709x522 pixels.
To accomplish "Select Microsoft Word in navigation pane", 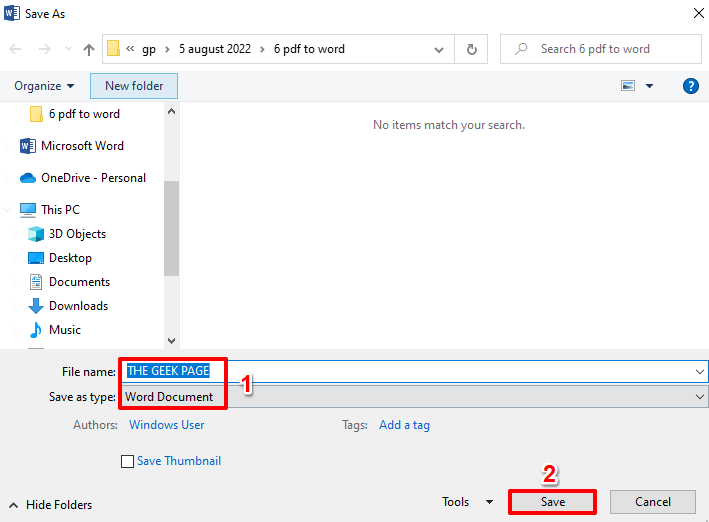I will coord(82,146).
